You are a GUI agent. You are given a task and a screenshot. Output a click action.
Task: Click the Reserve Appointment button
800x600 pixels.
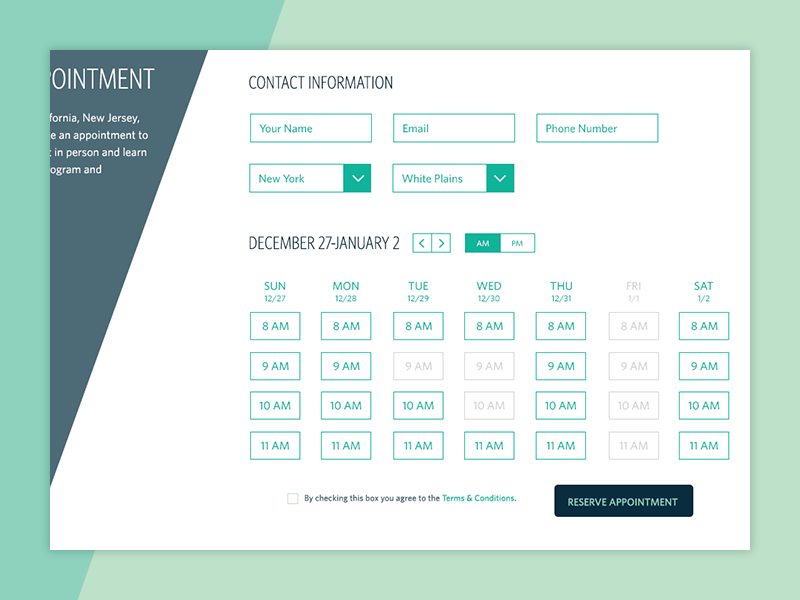(623, 502)
